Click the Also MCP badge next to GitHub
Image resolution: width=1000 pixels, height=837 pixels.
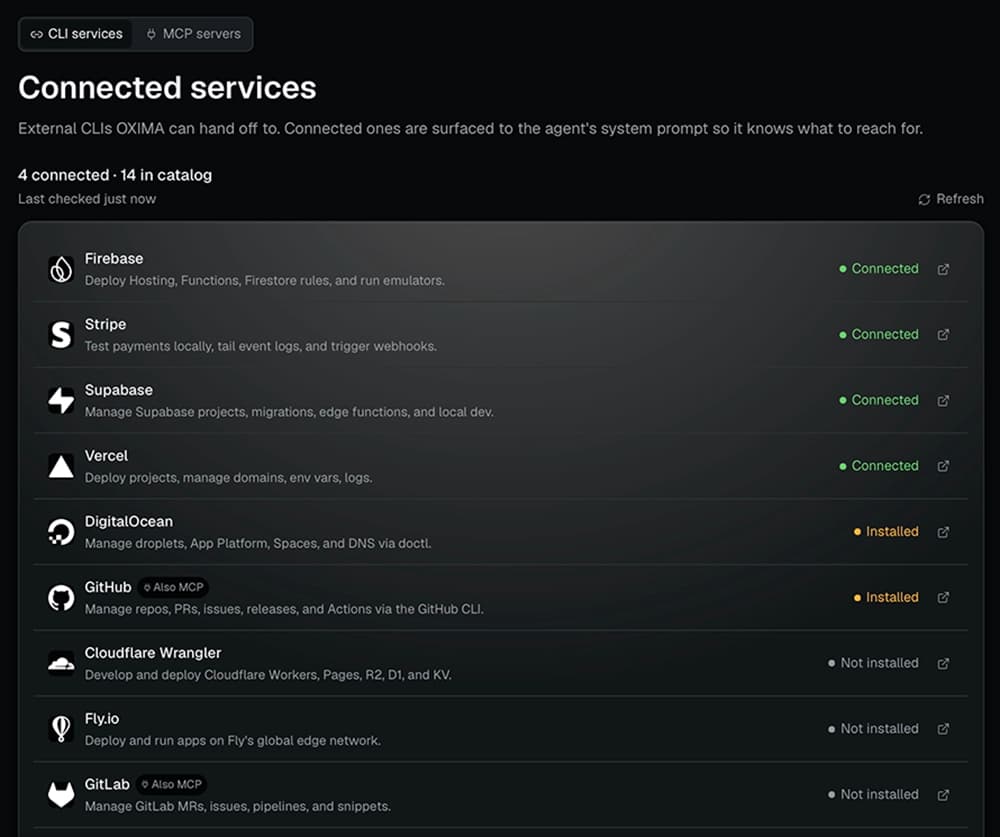tap(173, 588)
